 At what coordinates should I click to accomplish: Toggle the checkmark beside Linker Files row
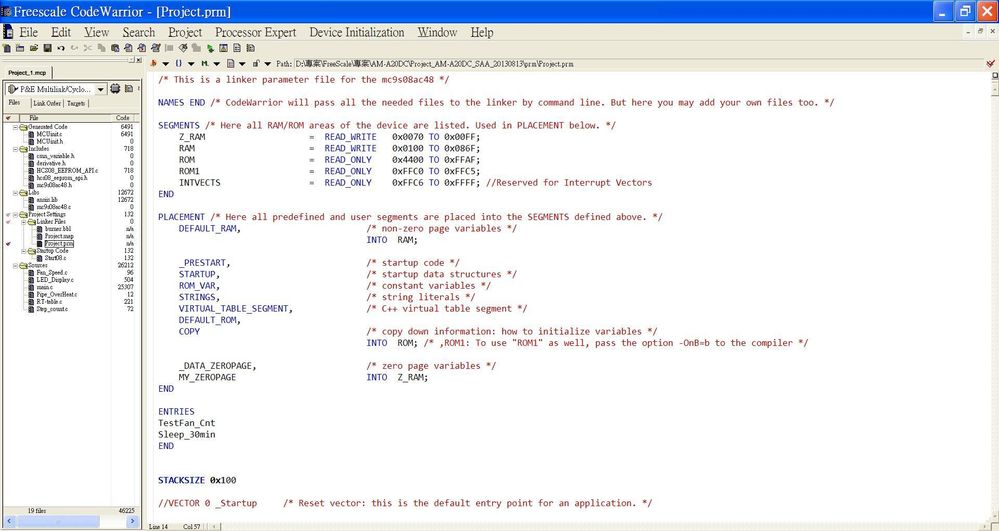tap(8, 222)
